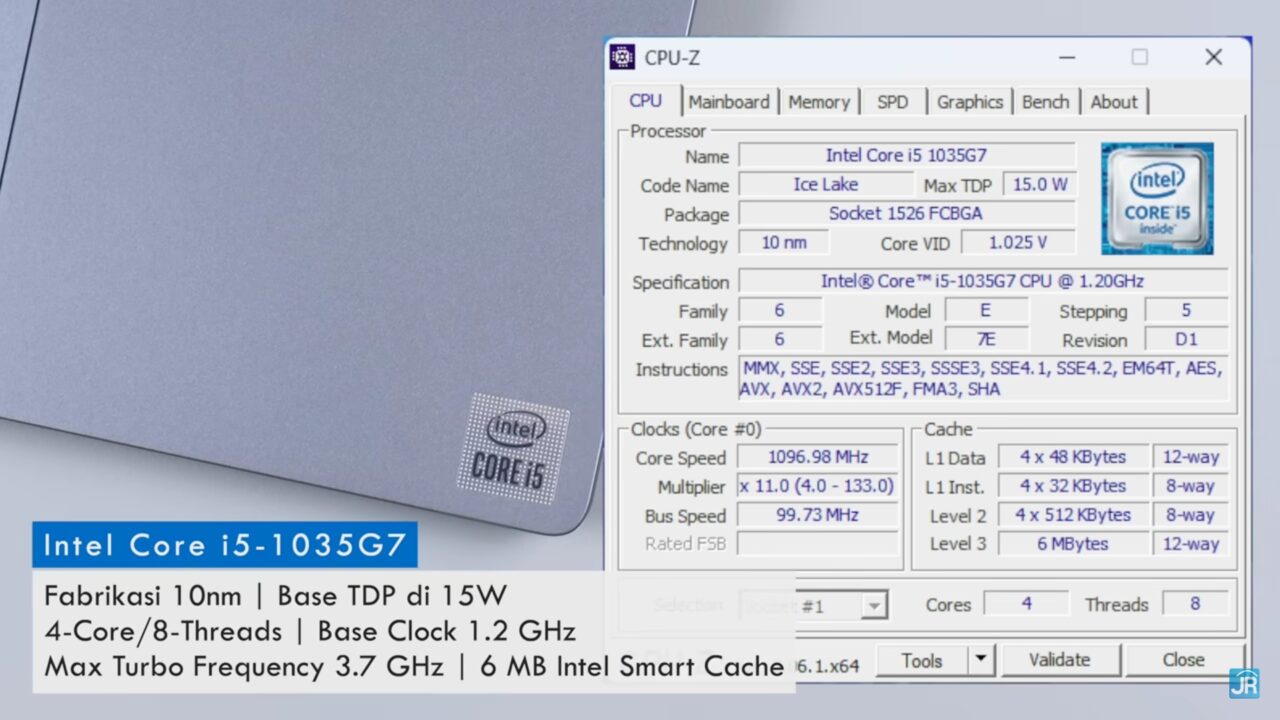Open the Bench tab
The width and height of the screenshot is (1280, 720).
(x=1045, y=102)
